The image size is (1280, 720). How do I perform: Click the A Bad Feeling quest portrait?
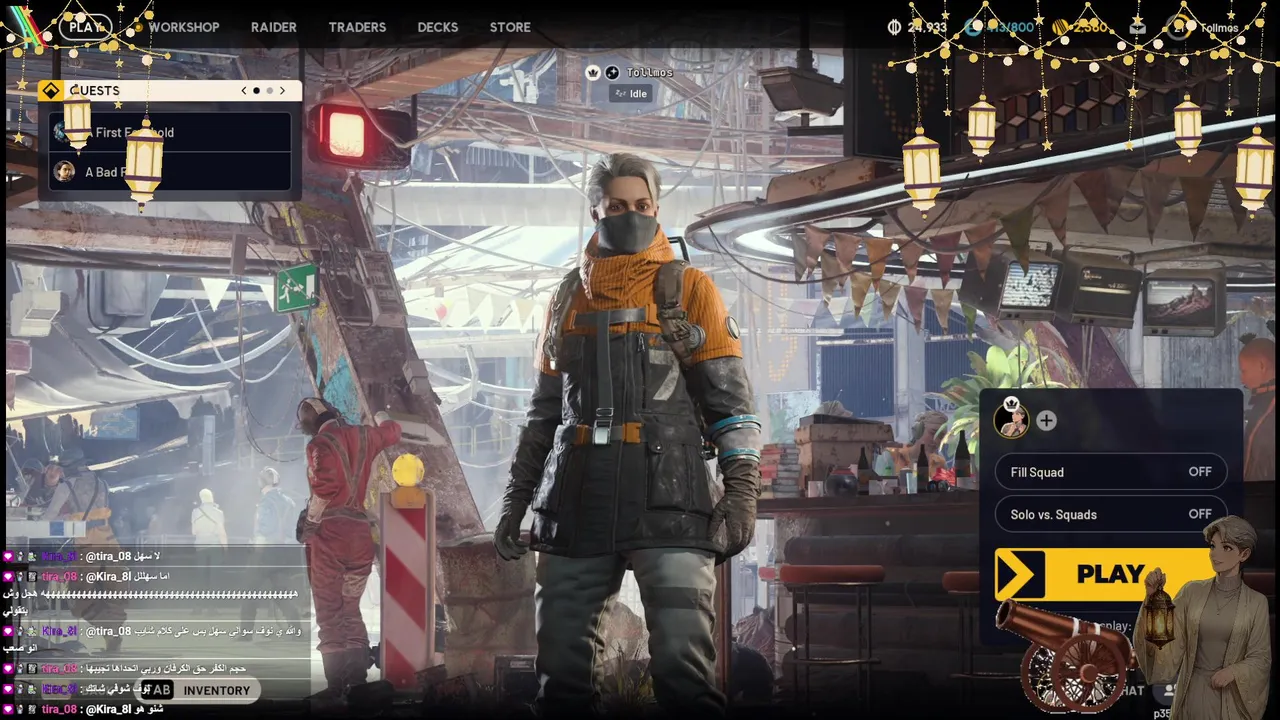coord(64,171)
